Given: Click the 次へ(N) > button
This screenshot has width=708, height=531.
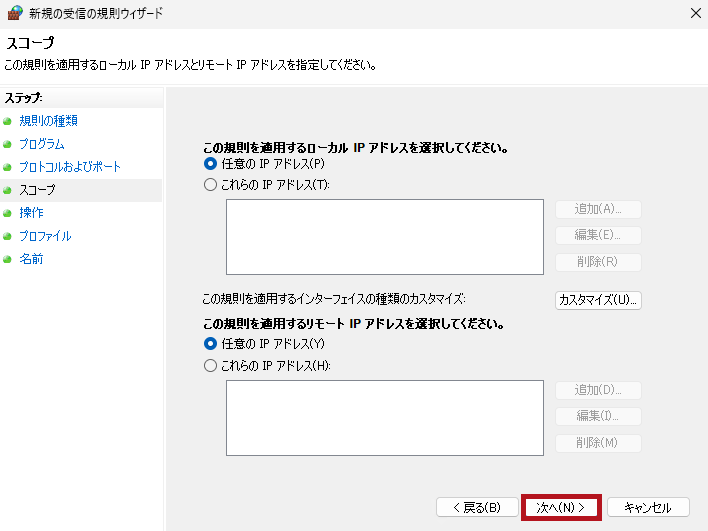Looking at the screenshot, I should [561, 508].
